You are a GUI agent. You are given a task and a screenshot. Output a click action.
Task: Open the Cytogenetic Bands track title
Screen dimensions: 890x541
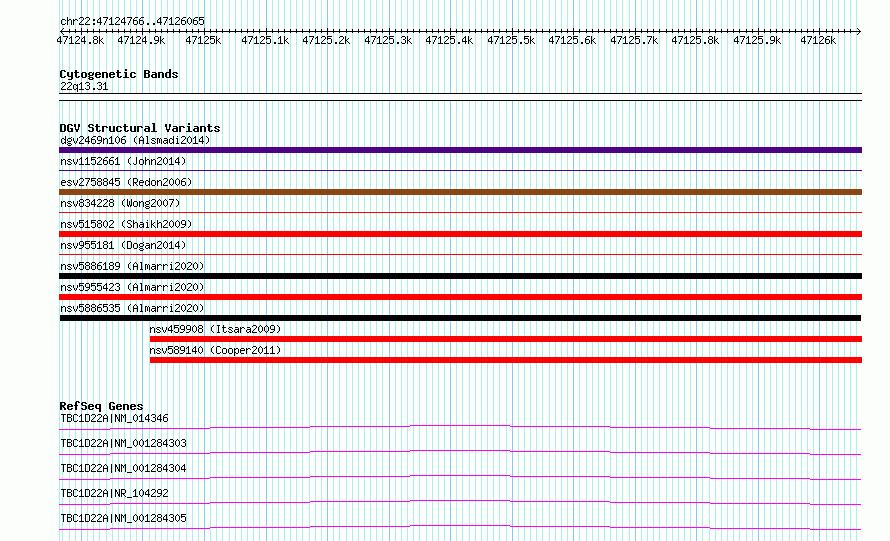tap(119, 74)
